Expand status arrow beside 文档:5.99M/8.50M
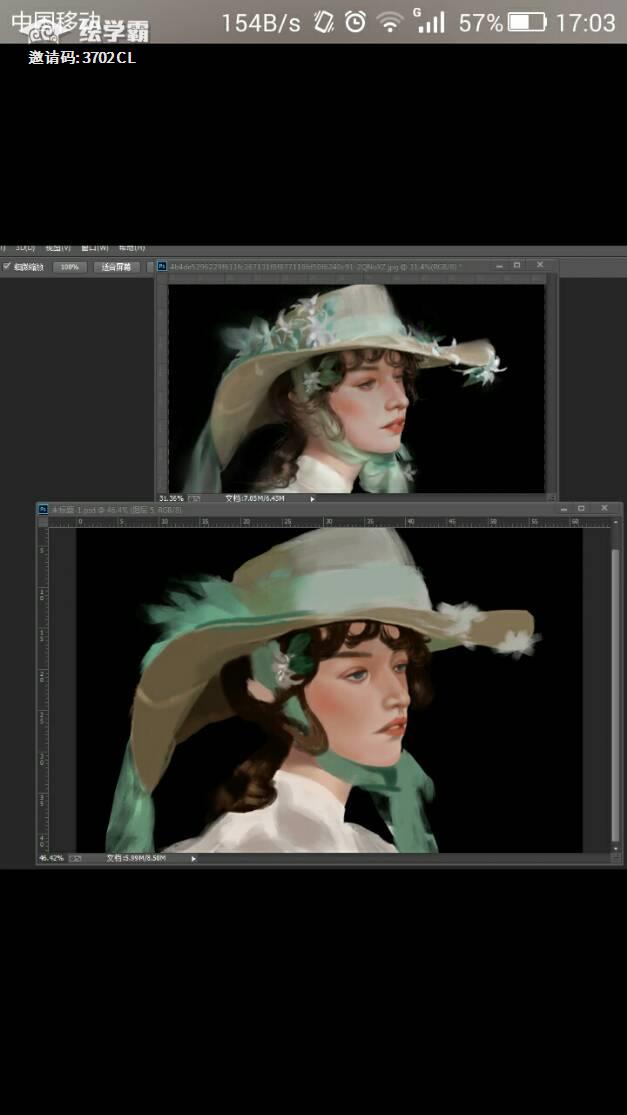627x1115 pixels. coord(193,858)
